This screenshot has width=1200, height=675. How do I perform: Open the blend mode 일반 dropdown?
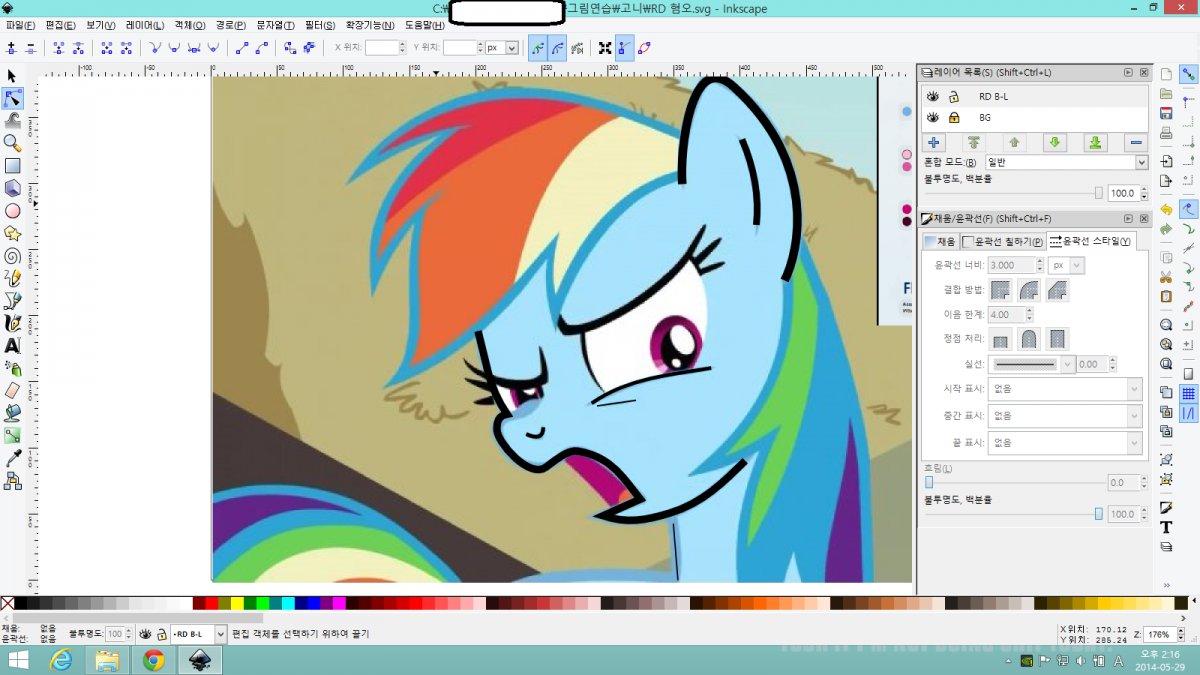pos(1066,162)
